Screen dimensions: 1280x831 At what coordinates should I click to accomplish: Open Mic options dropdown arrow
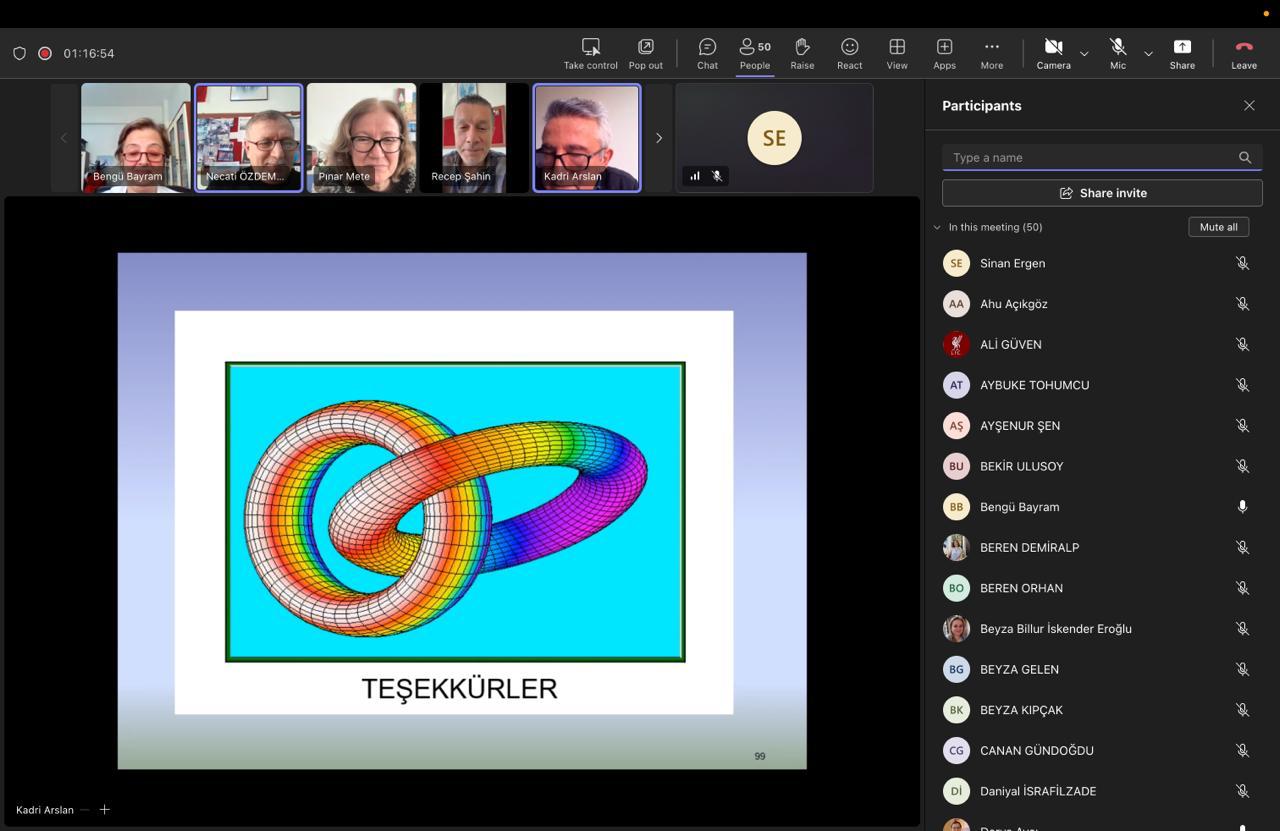[x=1148, y=53]
